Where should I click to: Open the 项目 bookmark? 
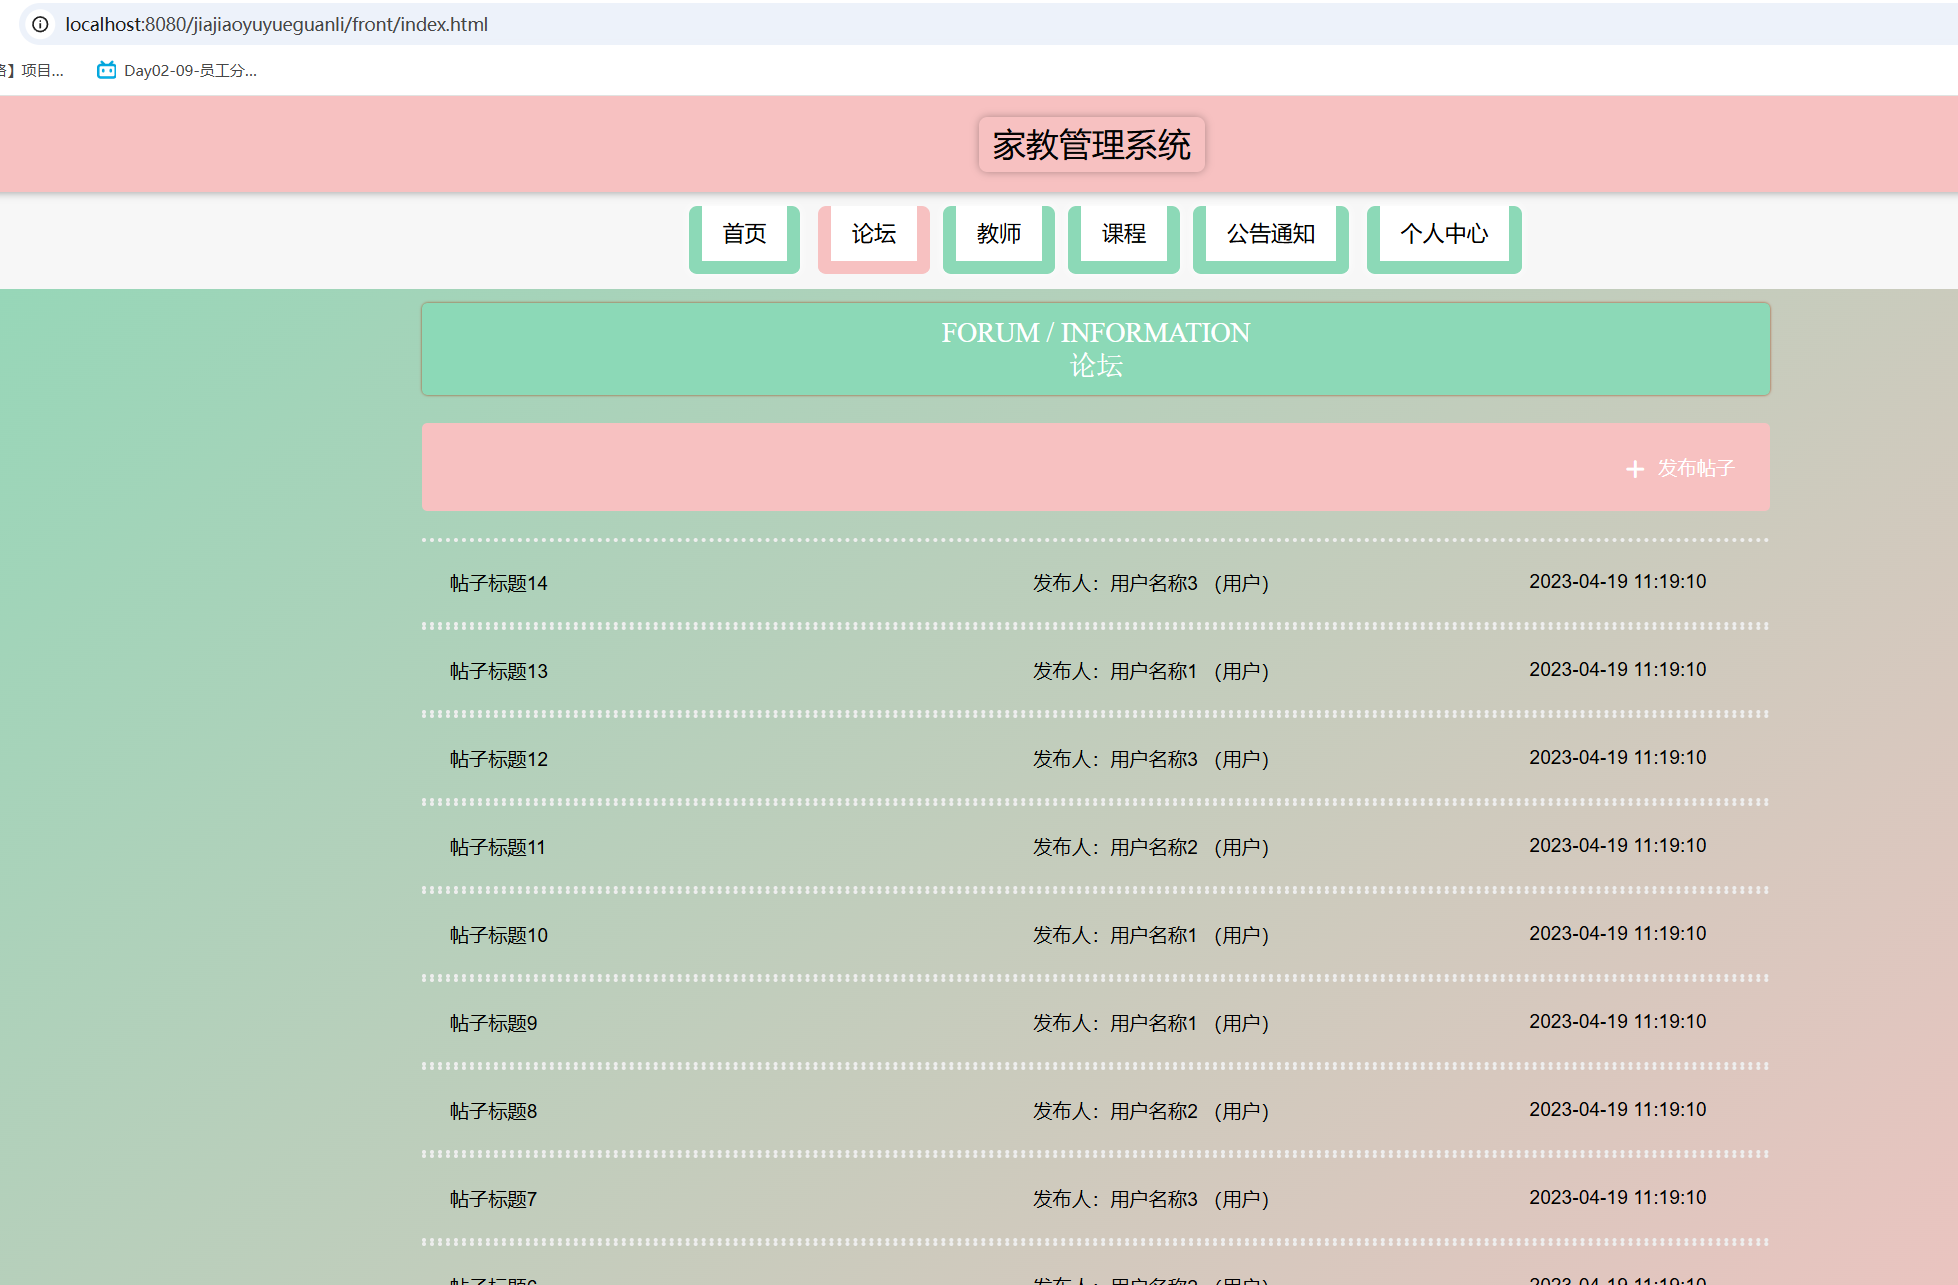(x=32, y=70)
